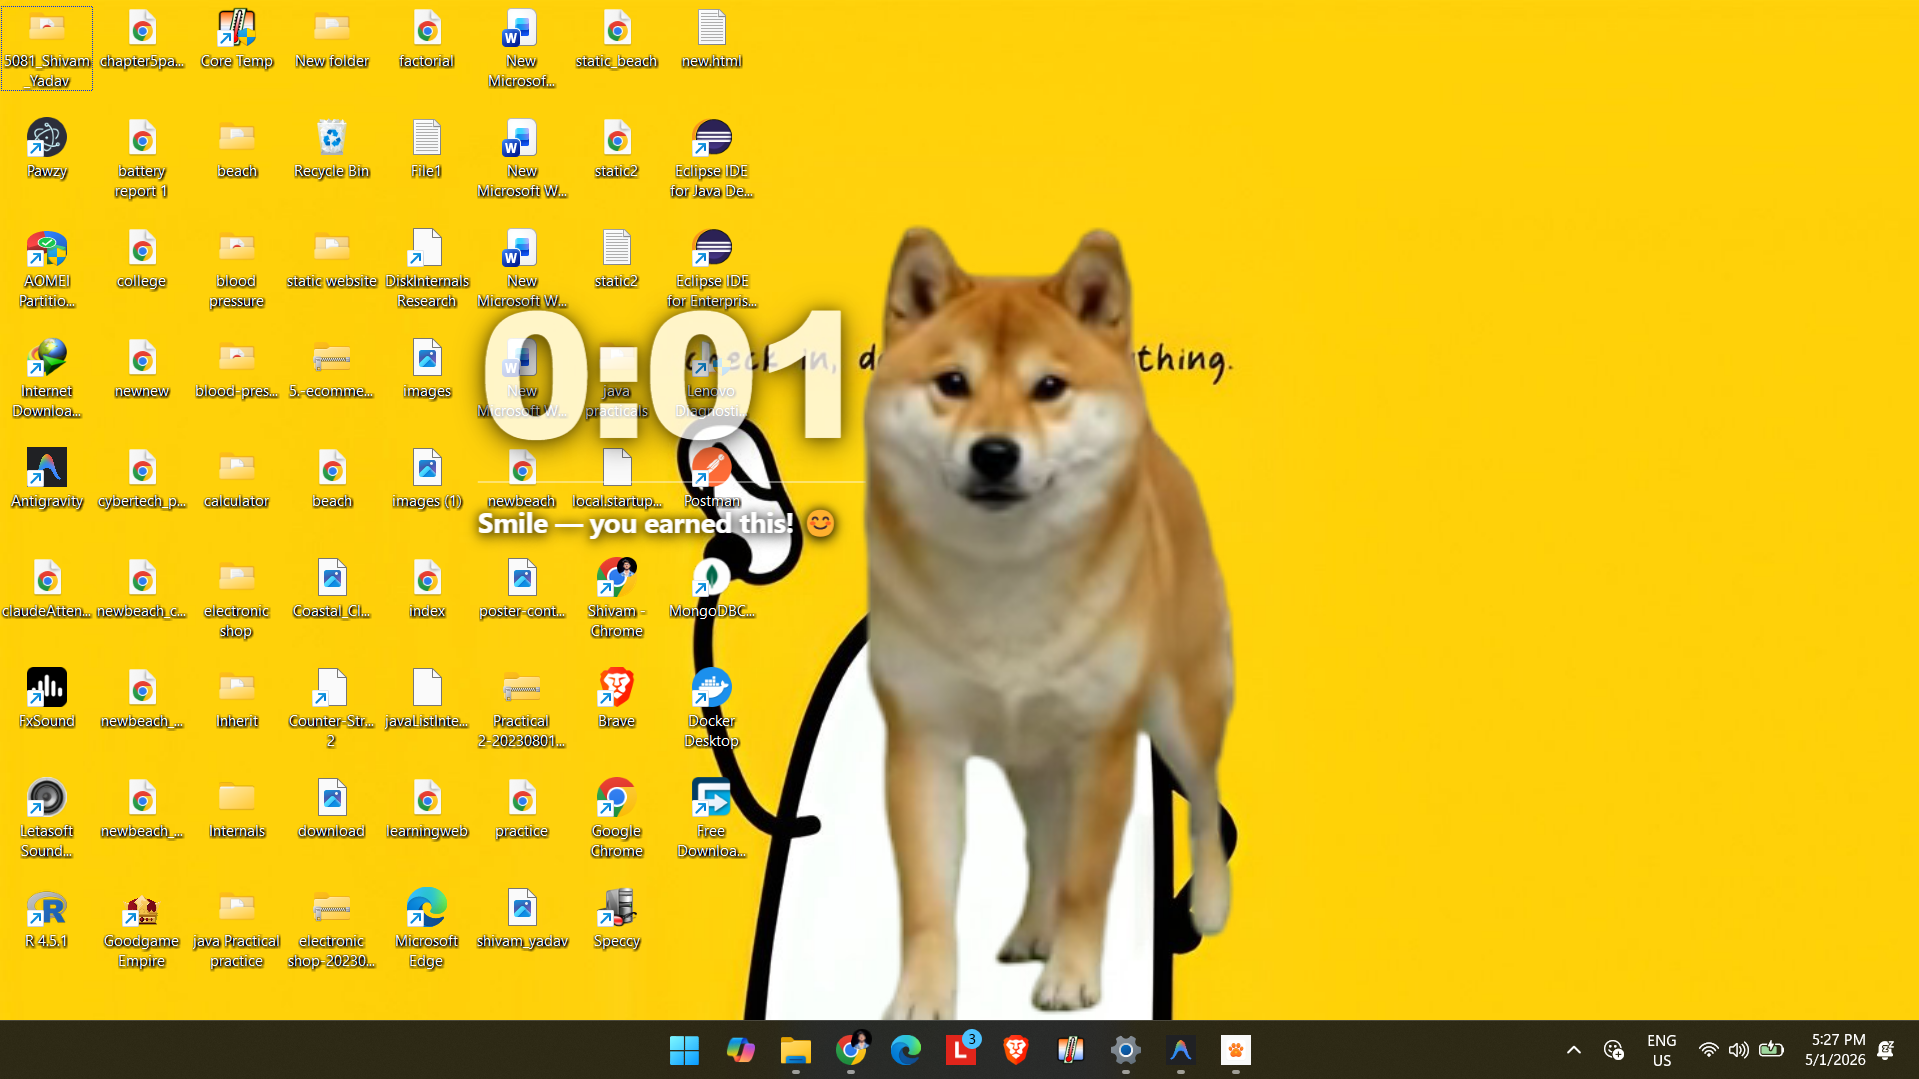The height and width of the screenshot is (1079, 1919).
Task: Click the shivam_yadav image file
Action: (522, 919)
